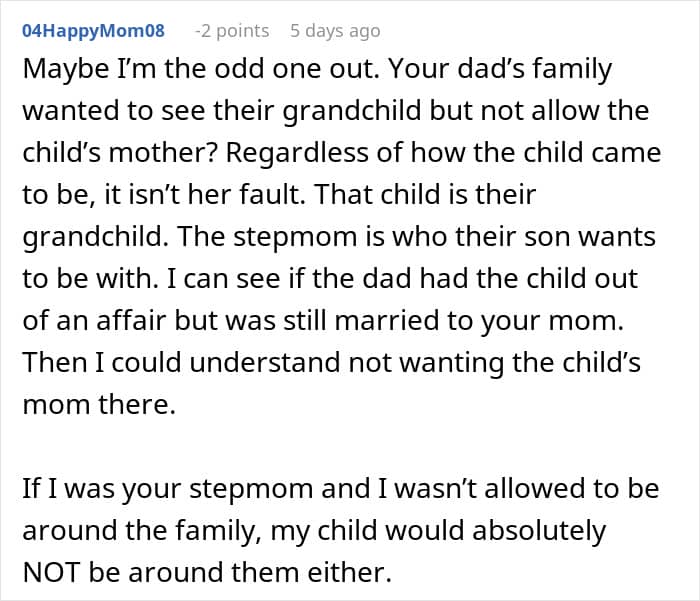The width and height of the screenshot is (700, 601).
Task: Open the 04HappyMom08 user profile
Action: (93, 31)
